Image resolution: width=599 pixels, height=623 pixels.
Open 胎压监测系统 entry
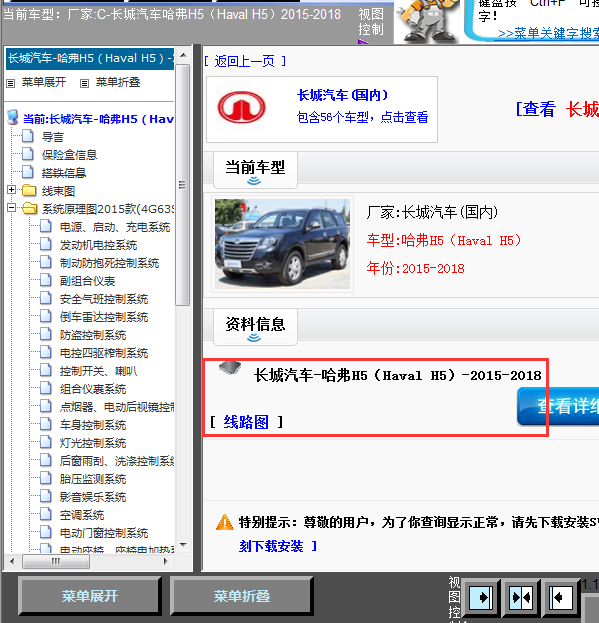tap(93, 479)
